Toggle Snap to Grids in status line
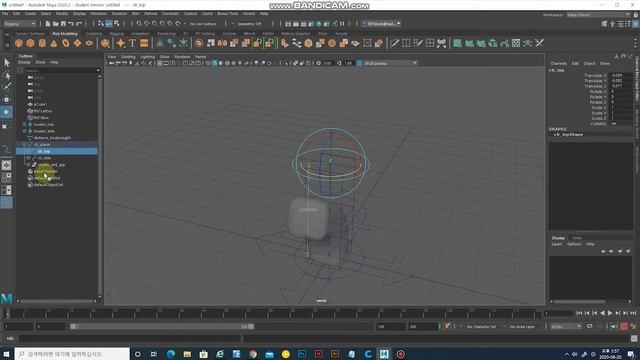The image size is (640, 360). click(x=139, y=24)
